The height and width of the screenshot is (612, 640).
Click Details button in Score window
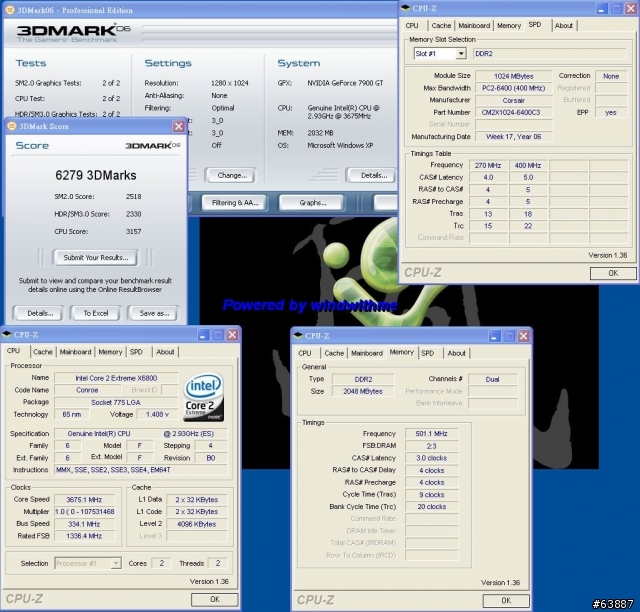40,314
